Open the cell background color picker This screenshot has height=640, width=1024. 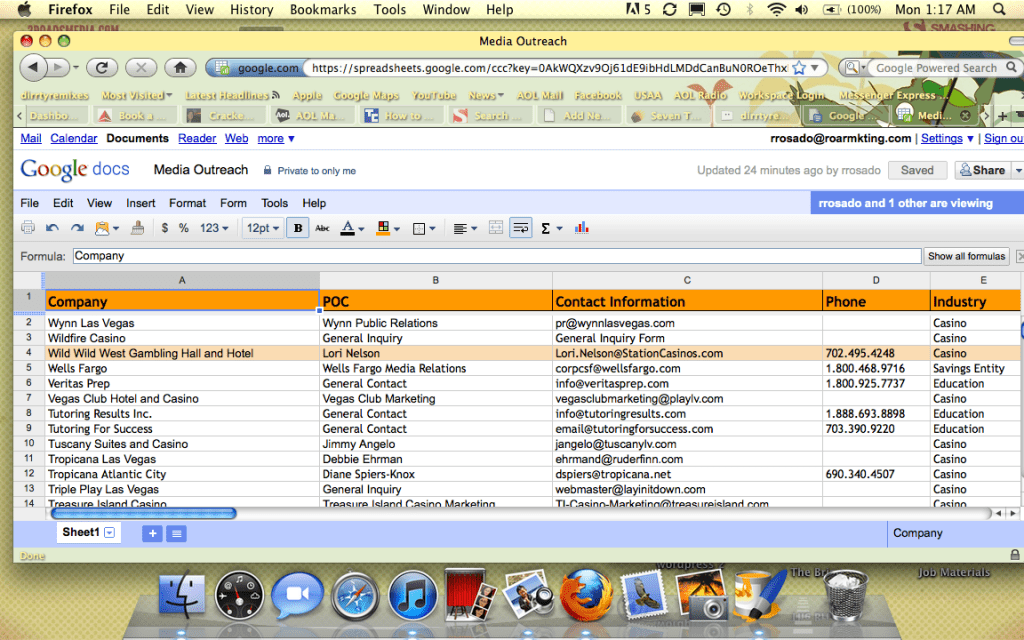tap(385, 228)
